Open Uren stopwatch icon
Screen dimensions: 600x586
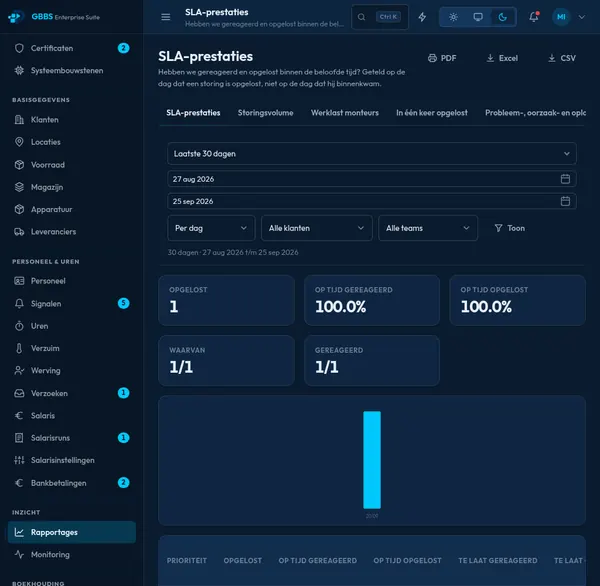click(19, 326)
